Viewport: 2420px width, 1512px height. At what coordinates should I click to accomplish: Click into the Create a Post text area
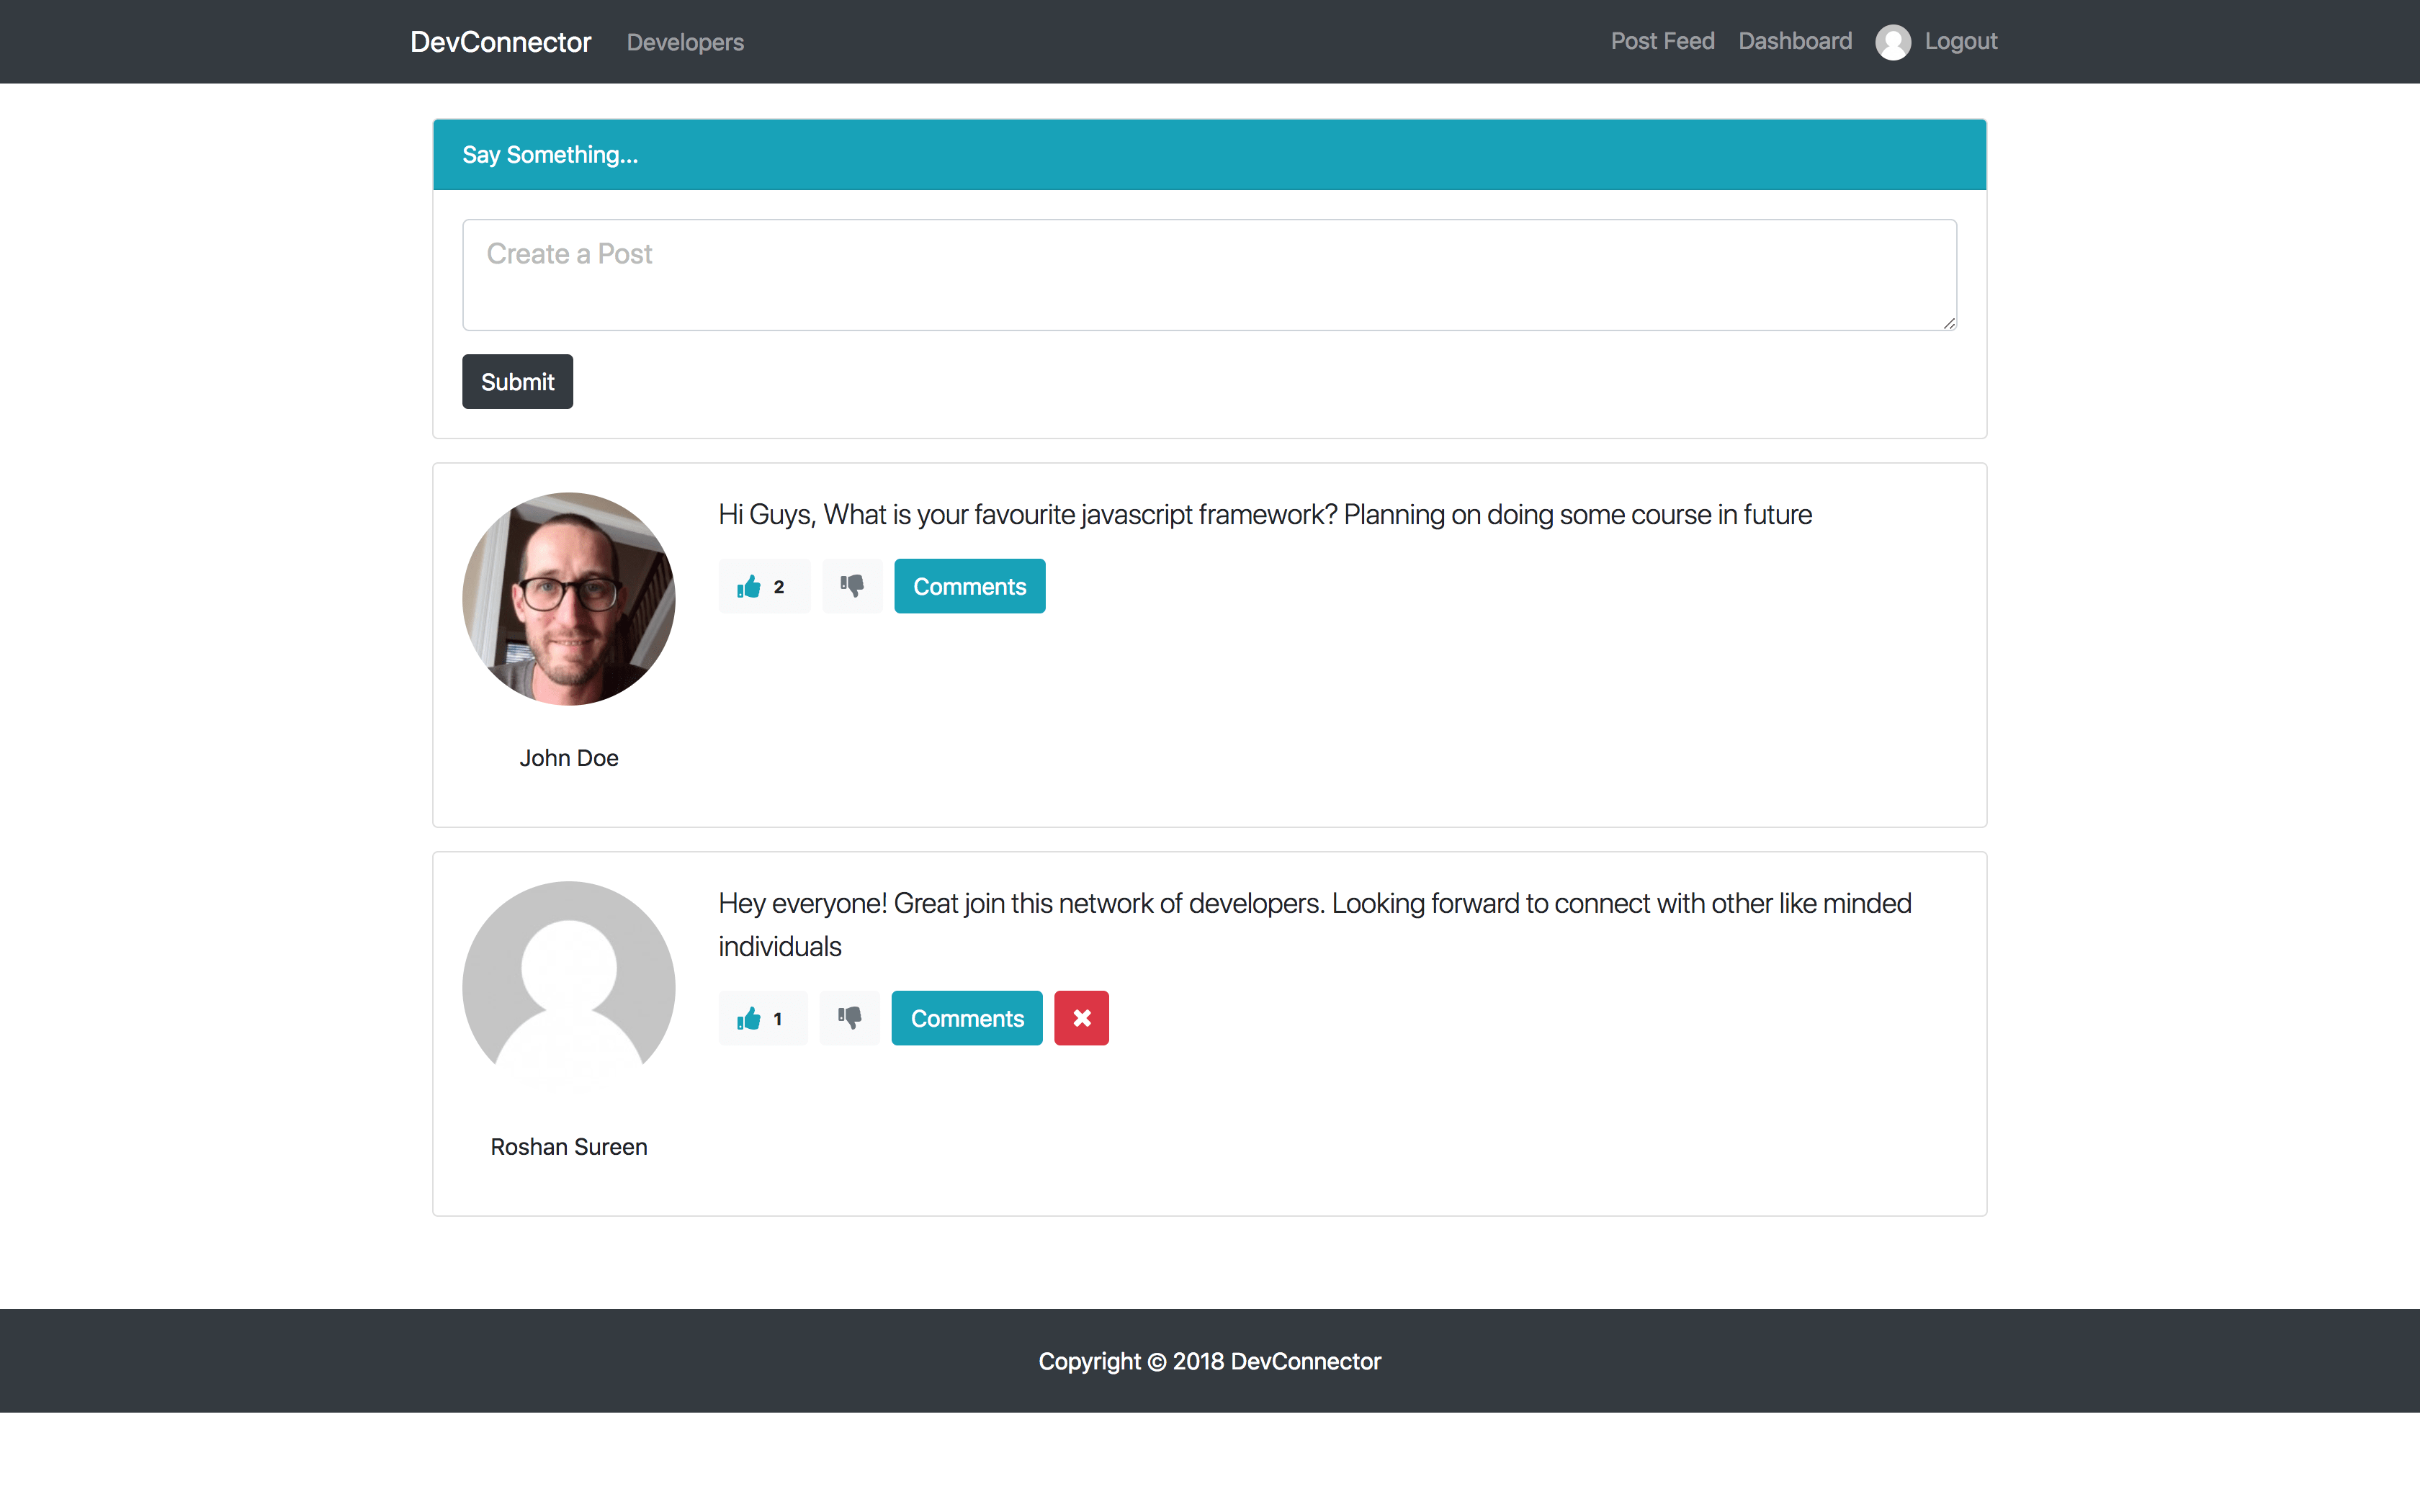[1208, 275]
